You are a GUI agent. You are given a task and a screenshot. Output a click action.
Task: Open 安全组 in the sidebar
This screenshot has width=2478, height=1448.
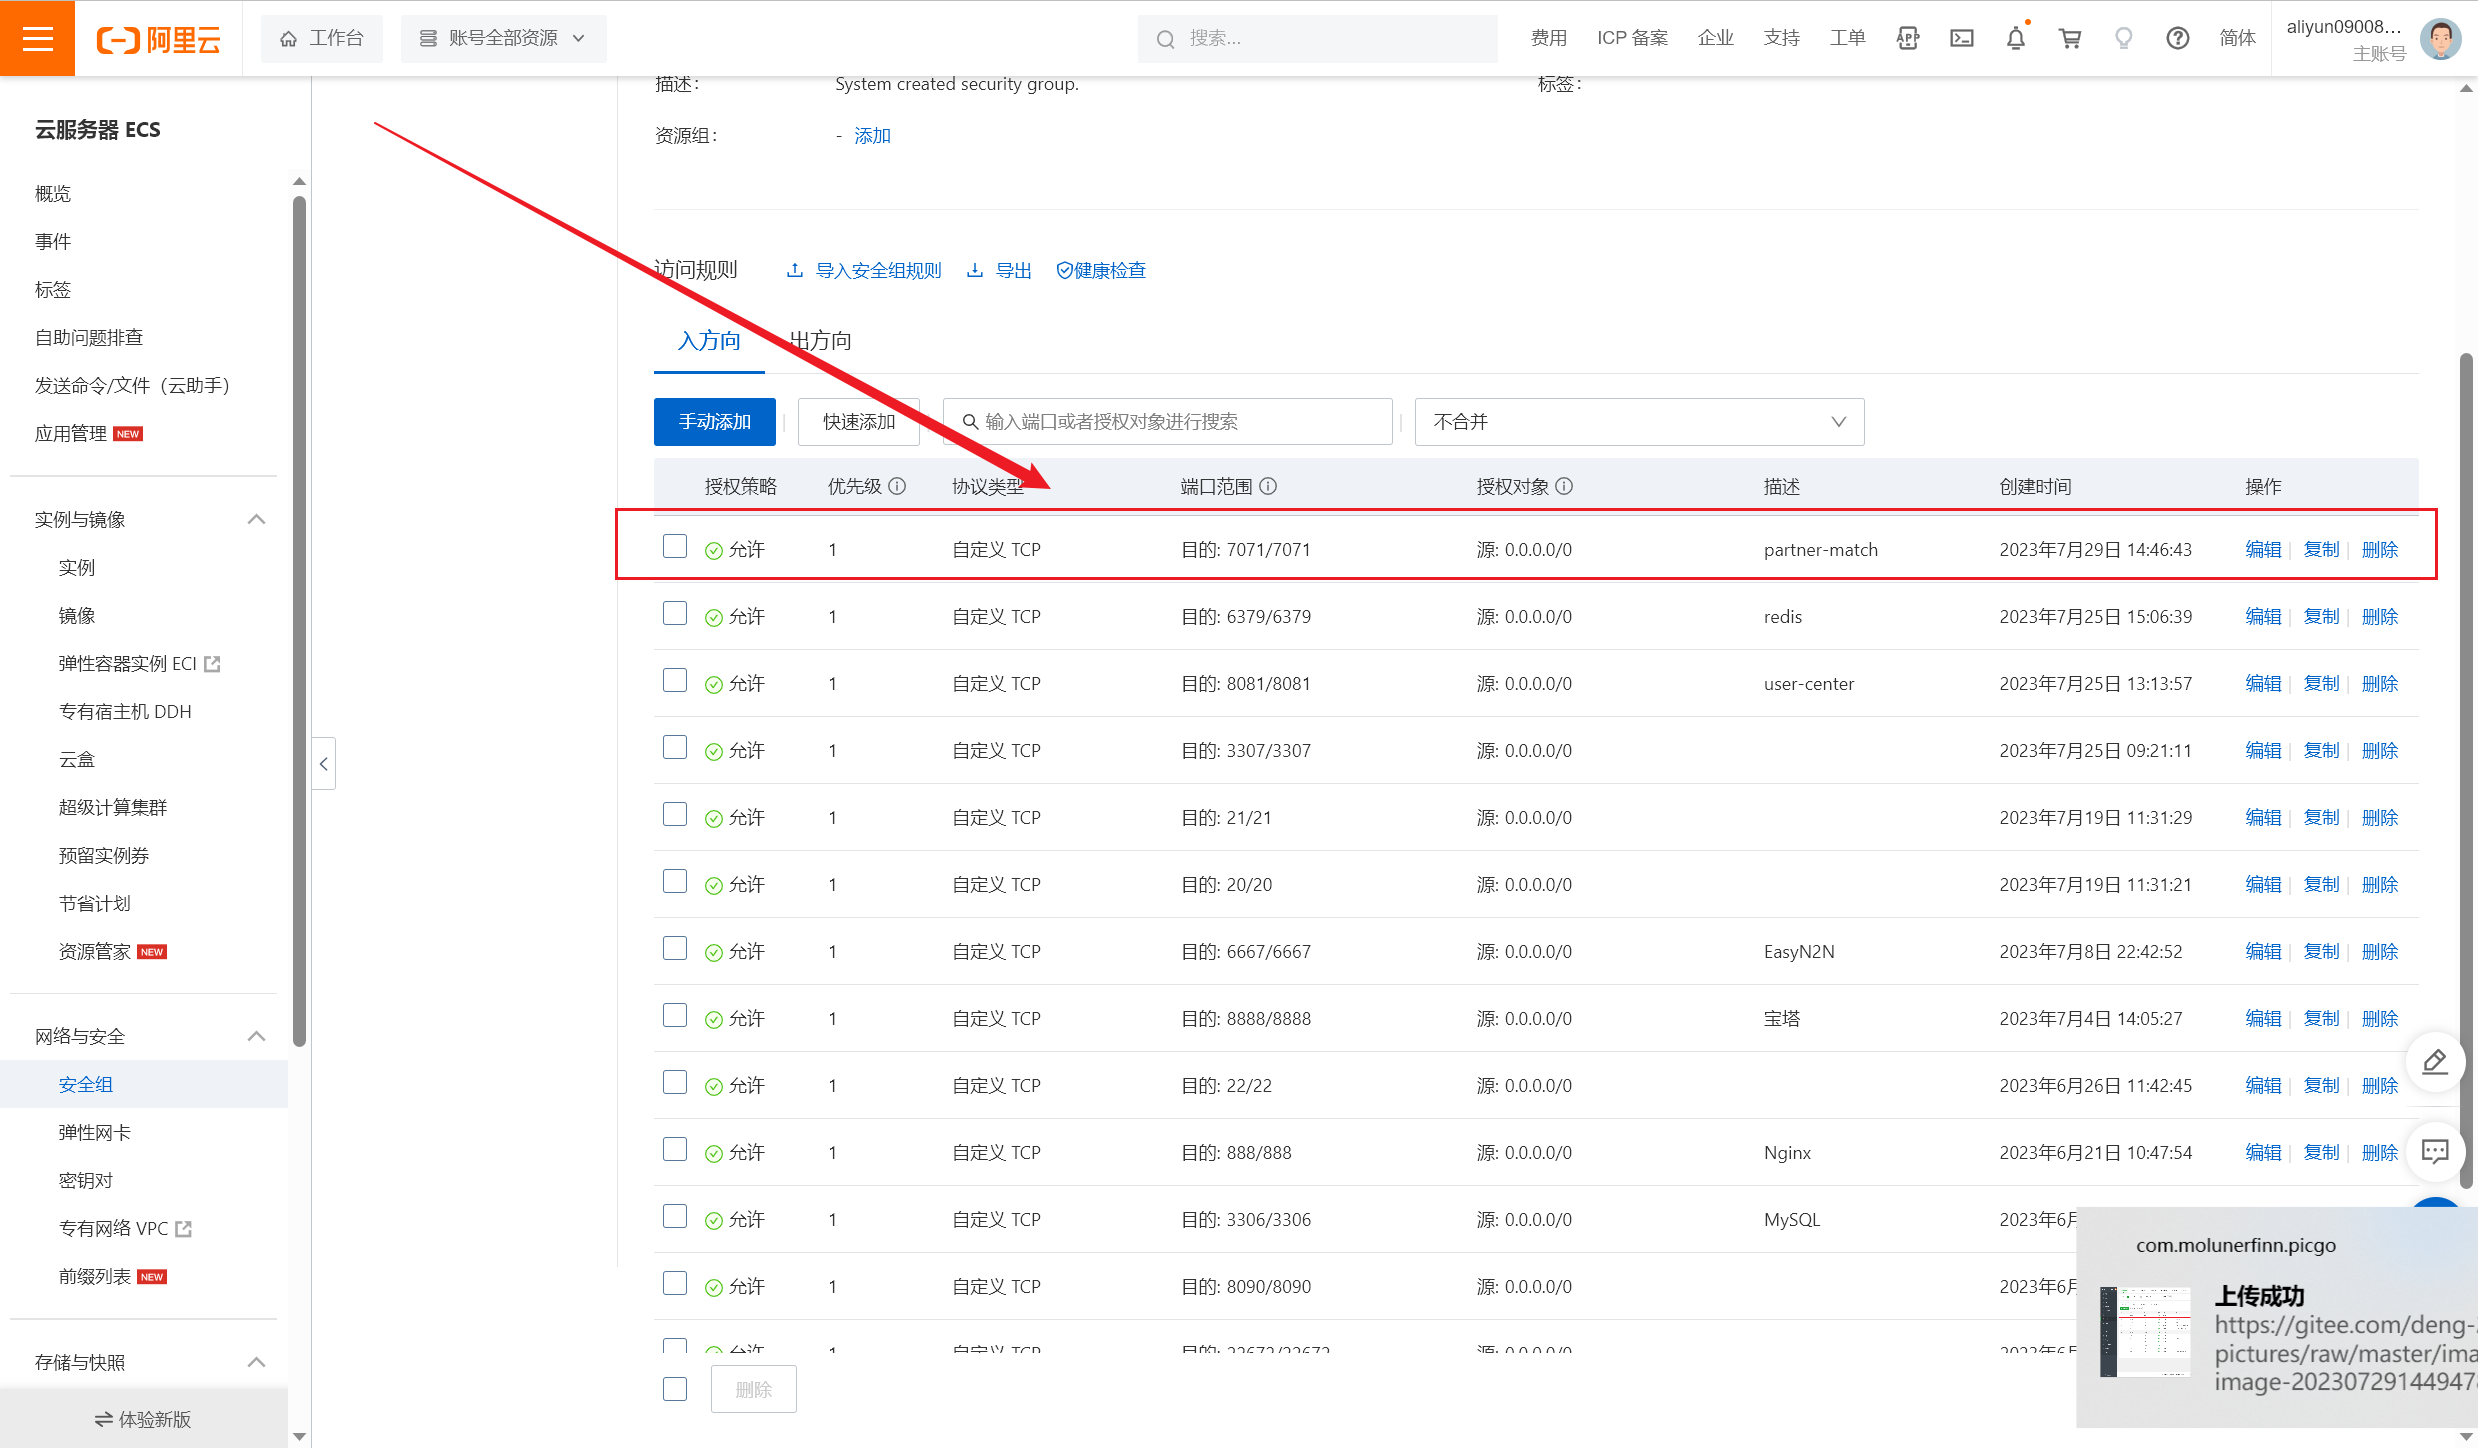tap(85, 1084)
